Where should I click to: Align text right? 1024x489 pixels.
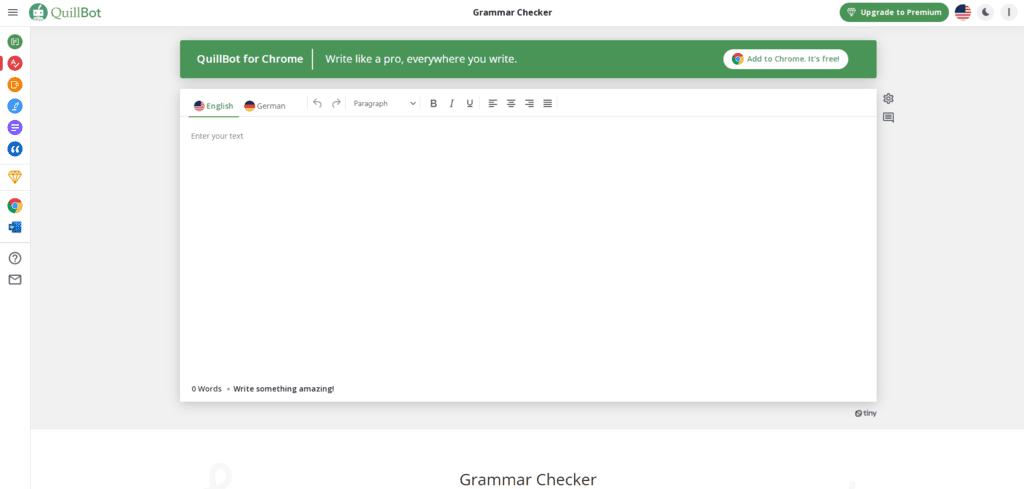click(530, 103)
